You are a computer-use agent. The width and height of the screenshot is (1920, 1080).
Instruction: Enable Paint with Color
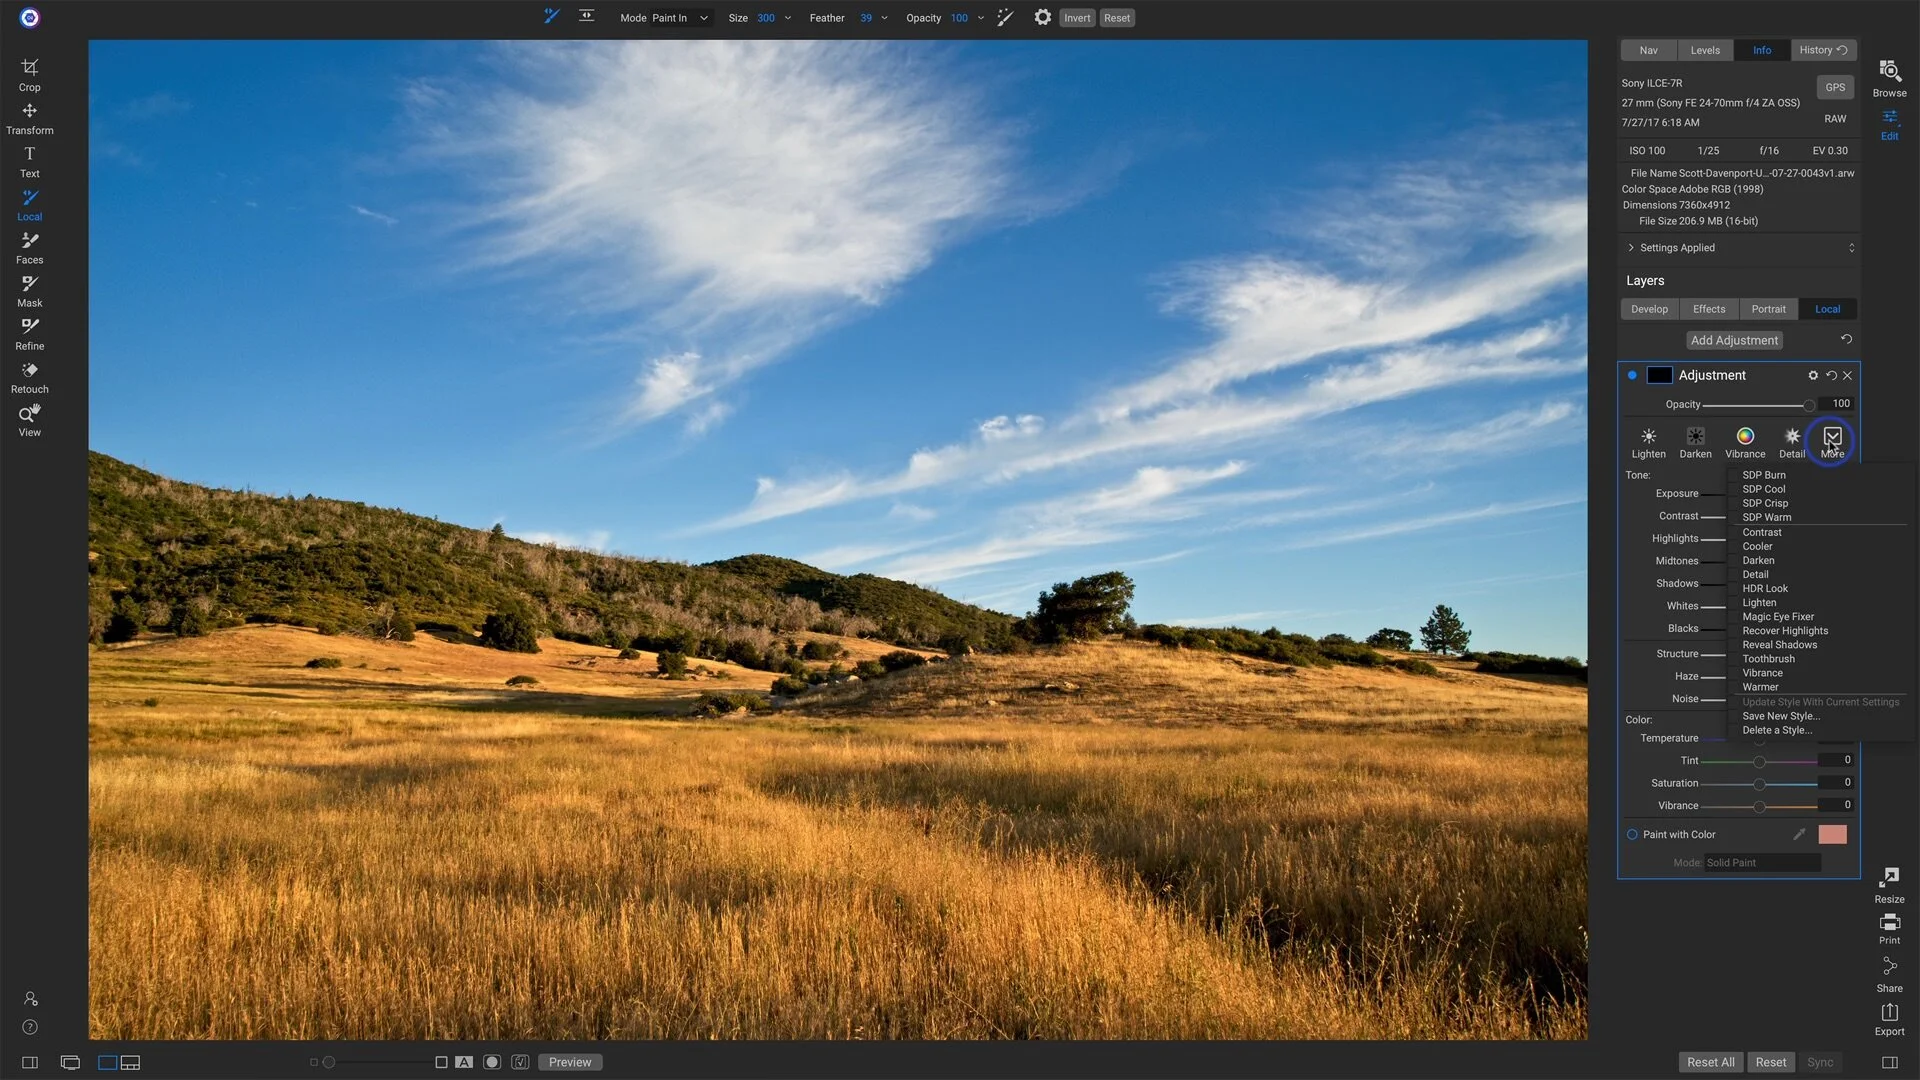(1634, 834)
